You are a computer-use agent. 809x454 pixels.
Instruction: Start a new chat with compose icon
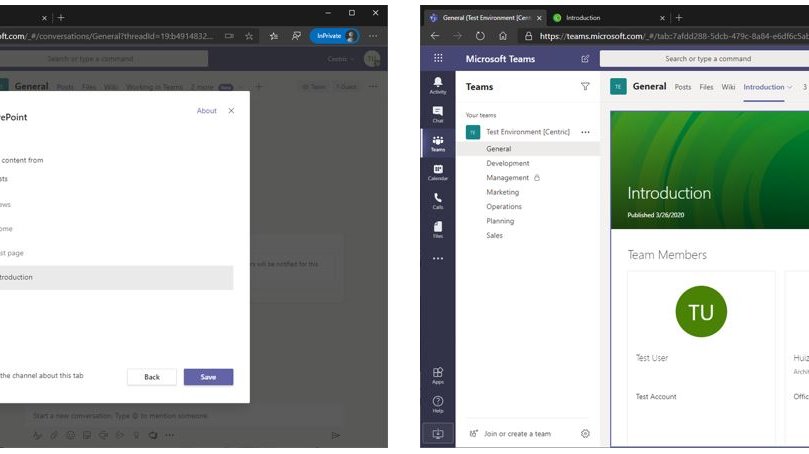click(x=585, y=59)
